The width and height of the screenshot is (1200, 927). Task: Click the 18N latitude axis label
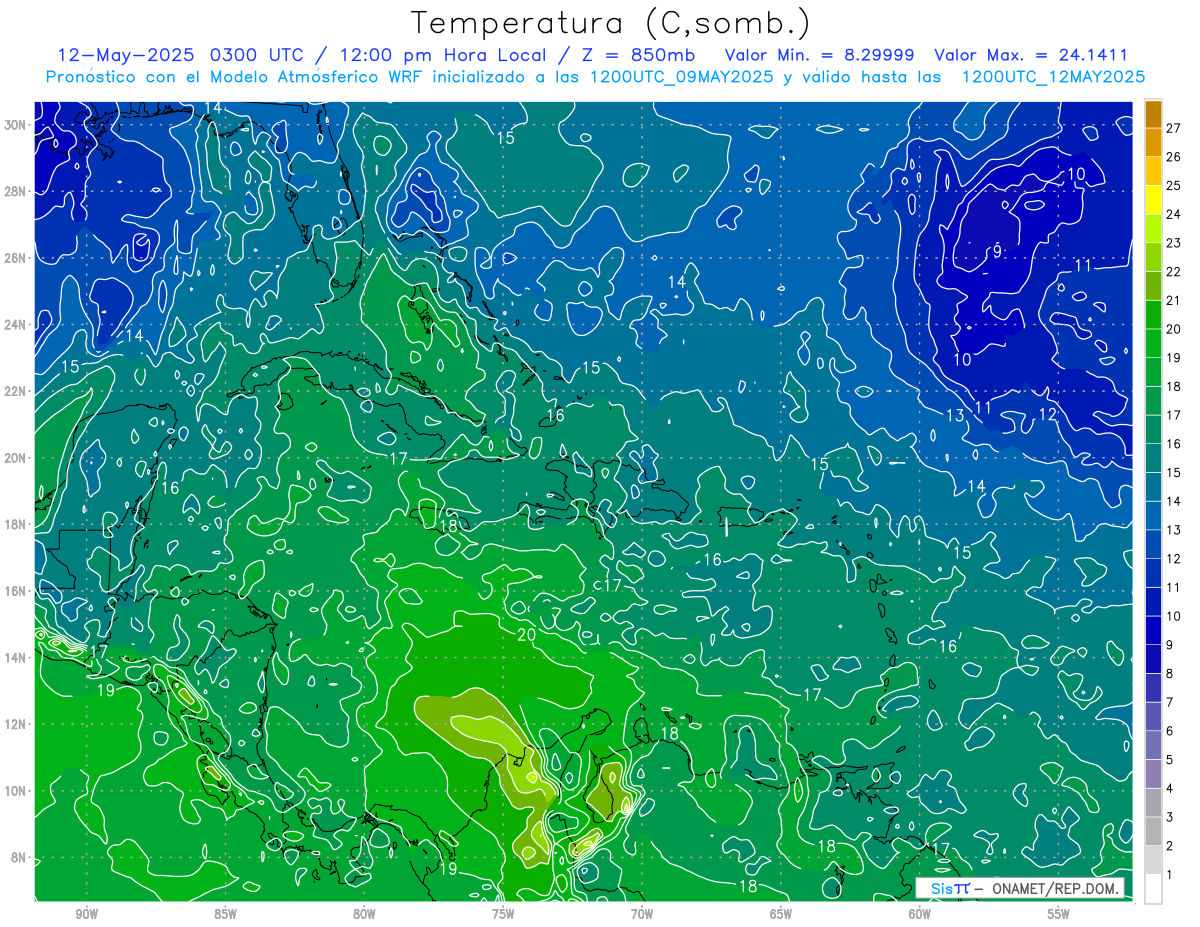click(16, 524)
